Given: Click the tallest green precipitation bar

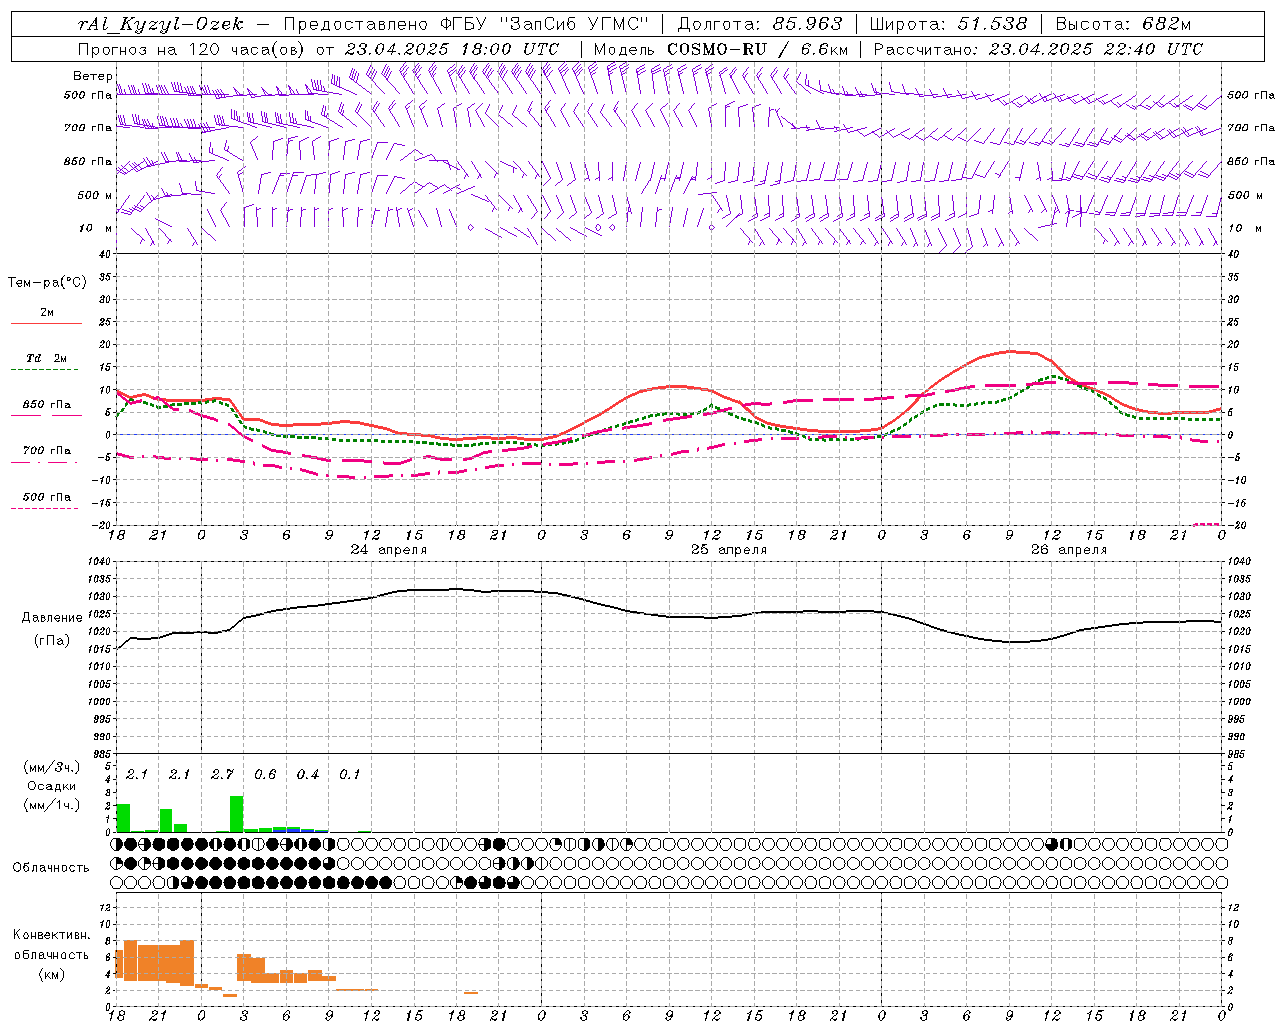Looking at the screenshot, I should pyautogui.click(x=237, y=814).
